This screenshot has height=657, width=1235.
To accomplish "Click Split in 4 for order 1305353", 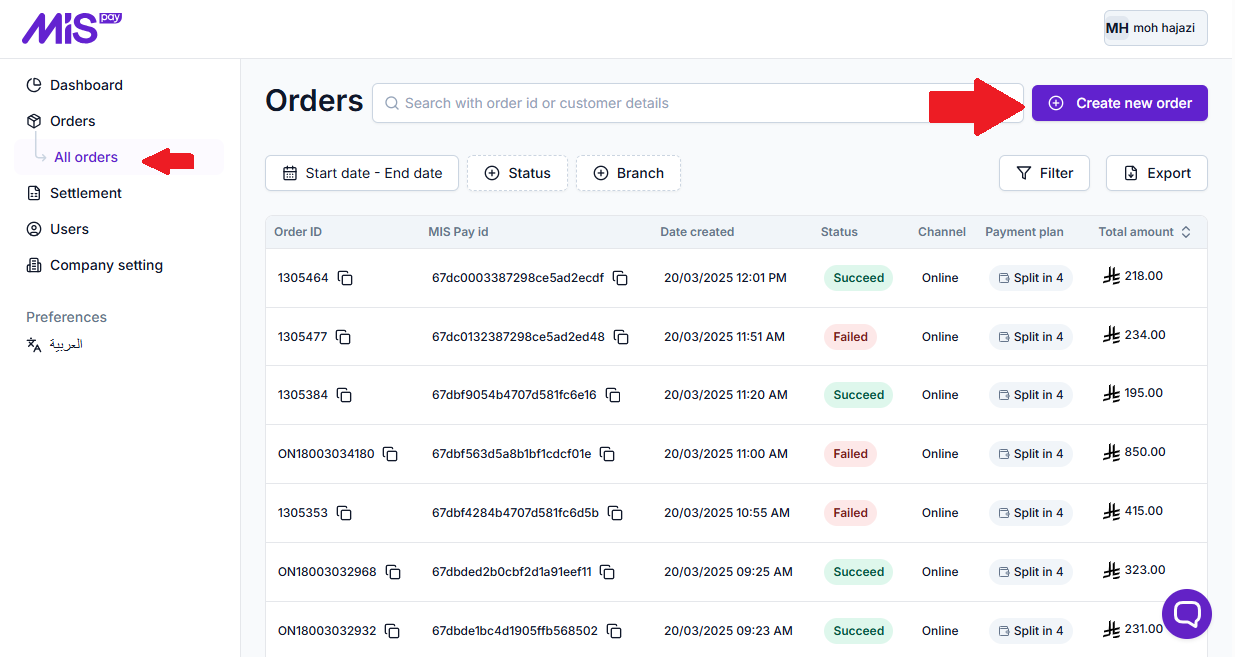I will [1031, 513].
